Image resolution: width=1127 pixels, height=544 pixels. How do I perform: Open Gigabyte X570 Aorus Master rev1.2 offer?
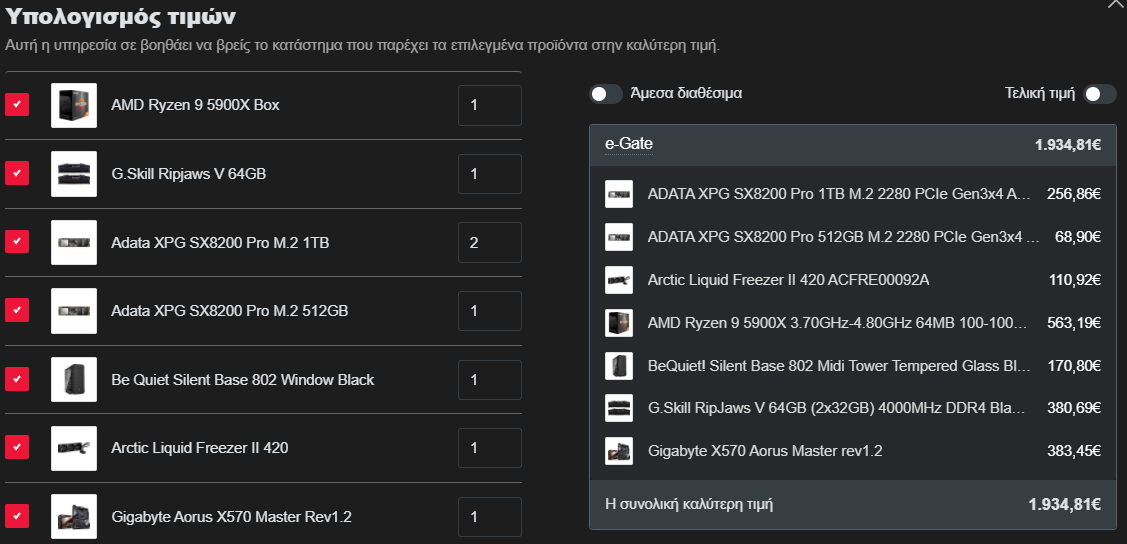tap(765, 451)
